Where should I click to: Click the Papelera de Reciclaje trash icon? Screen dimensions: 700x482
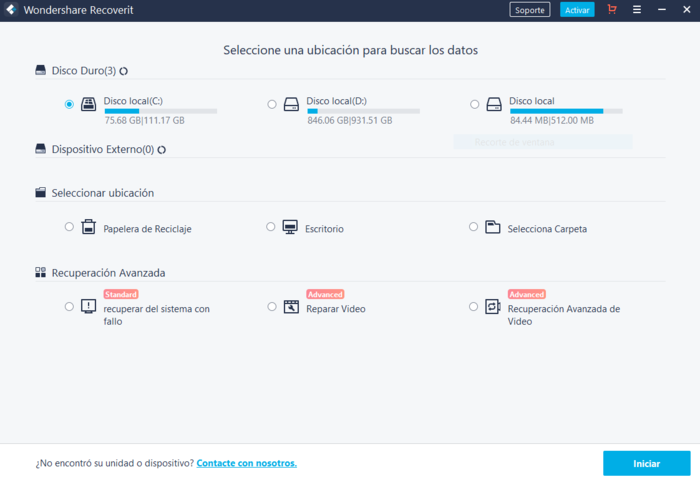tap(88, 227)
